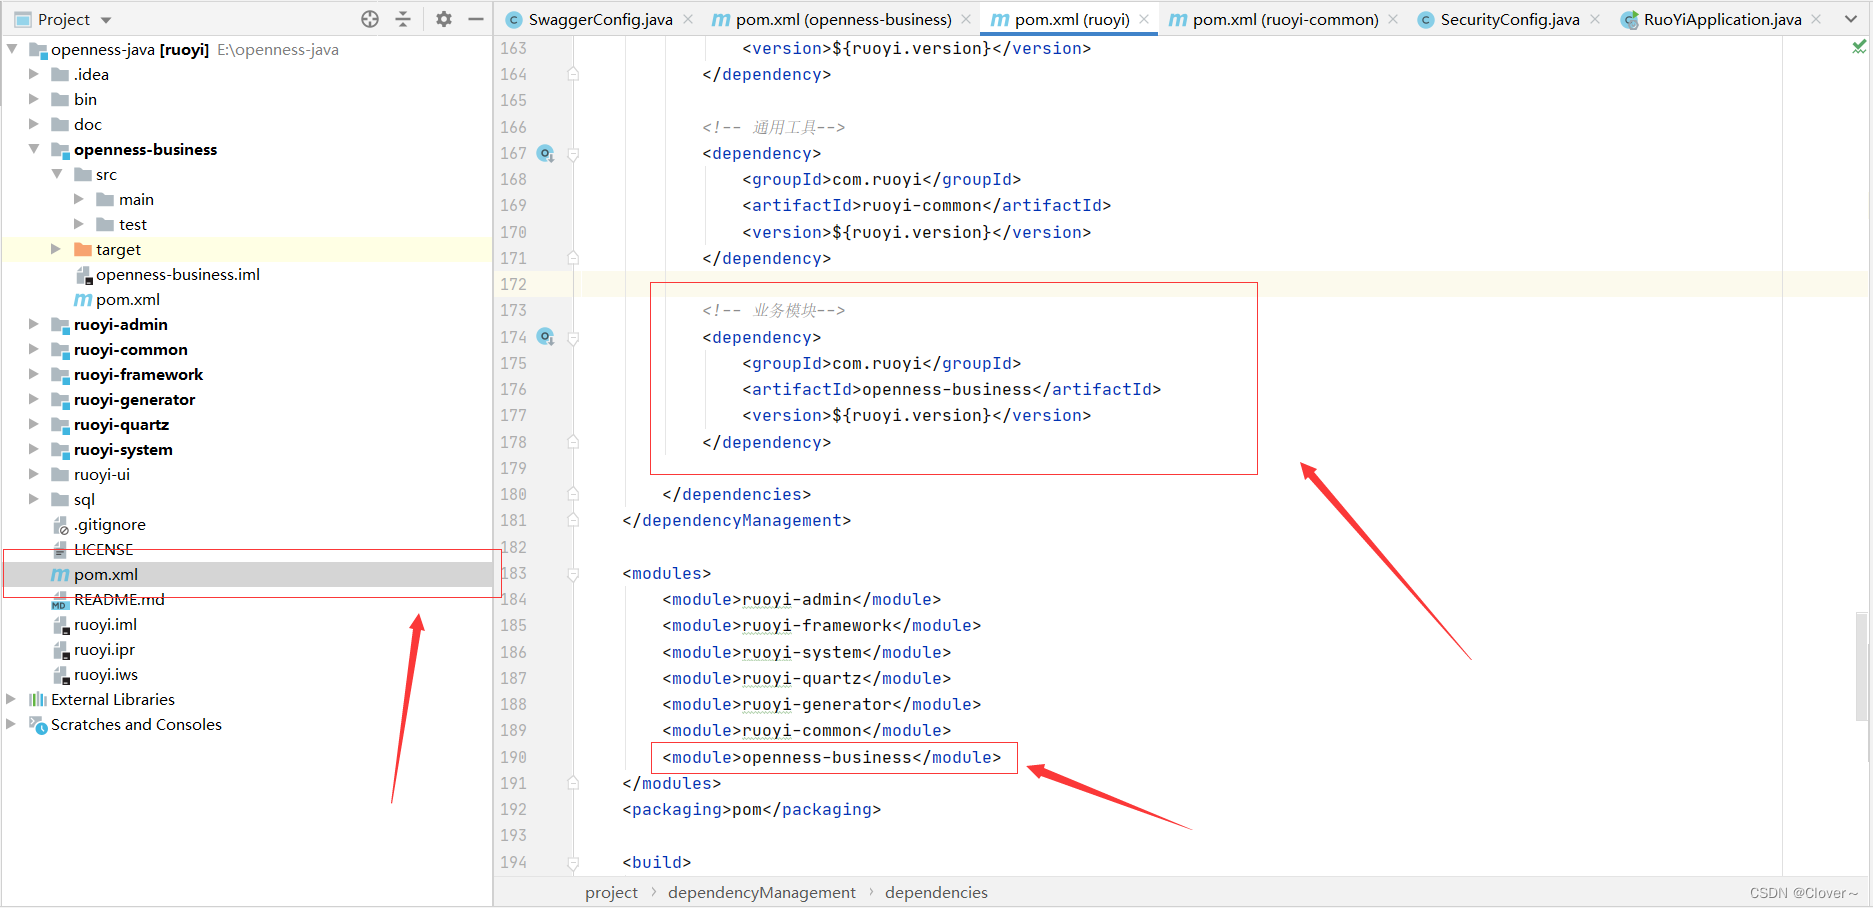
Task: Select ruoyi.iws file
Action: (x=106, y=674)
